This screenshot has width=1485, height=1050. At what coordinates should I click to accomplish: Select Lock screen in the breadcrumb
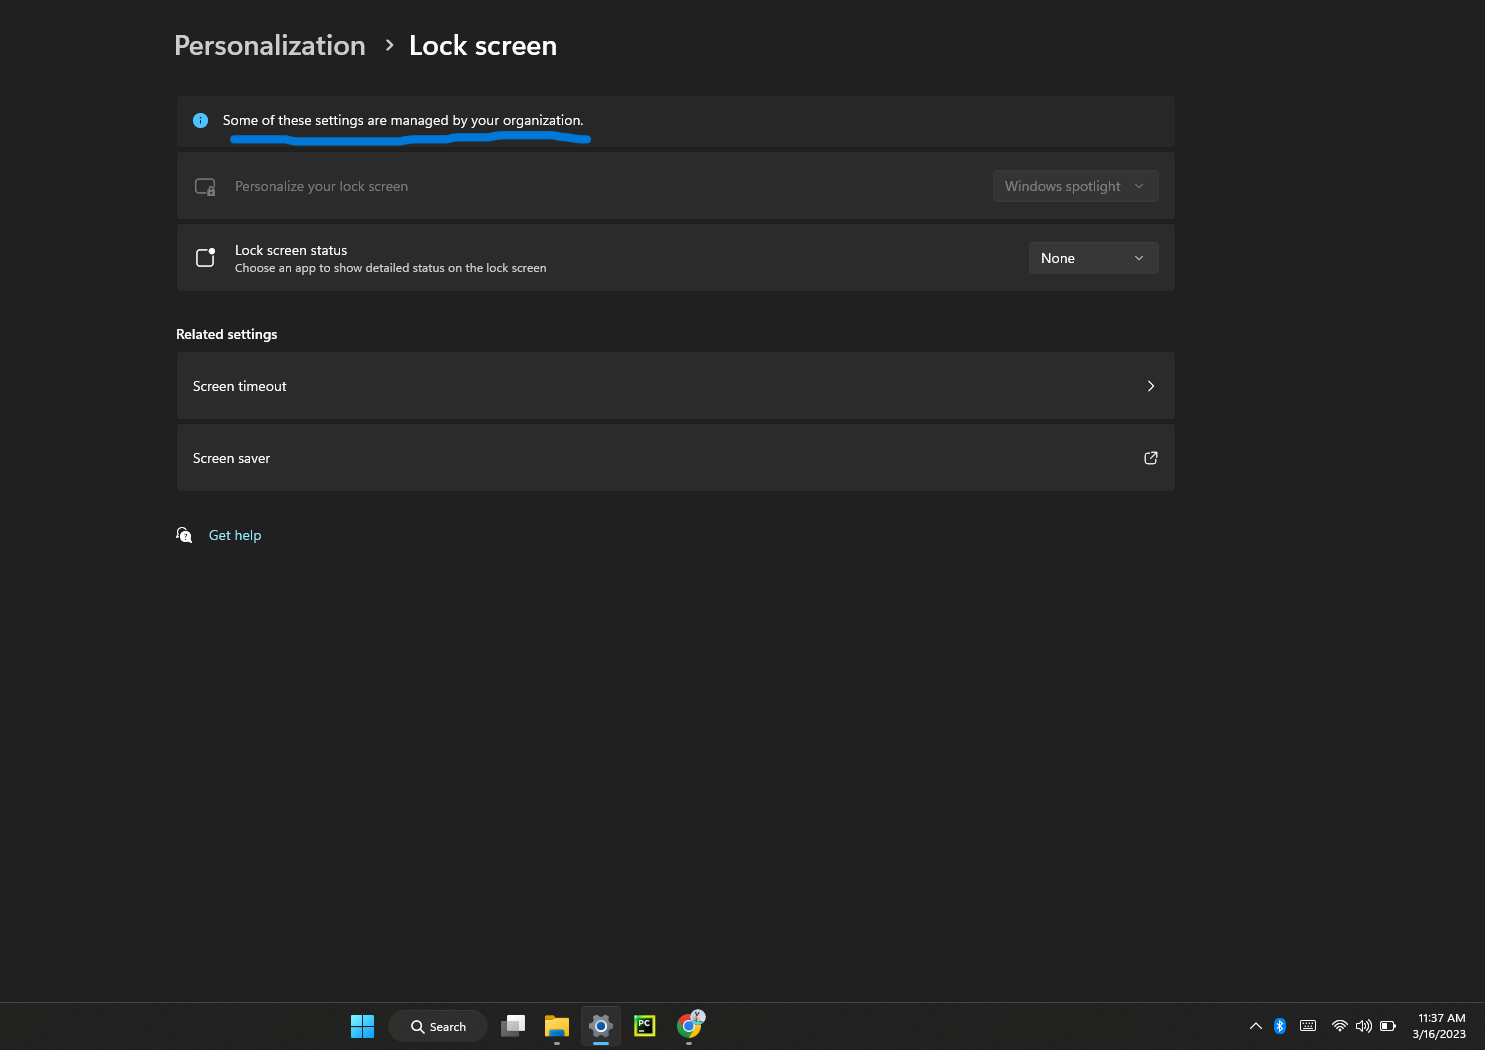(x=483, y=45)
